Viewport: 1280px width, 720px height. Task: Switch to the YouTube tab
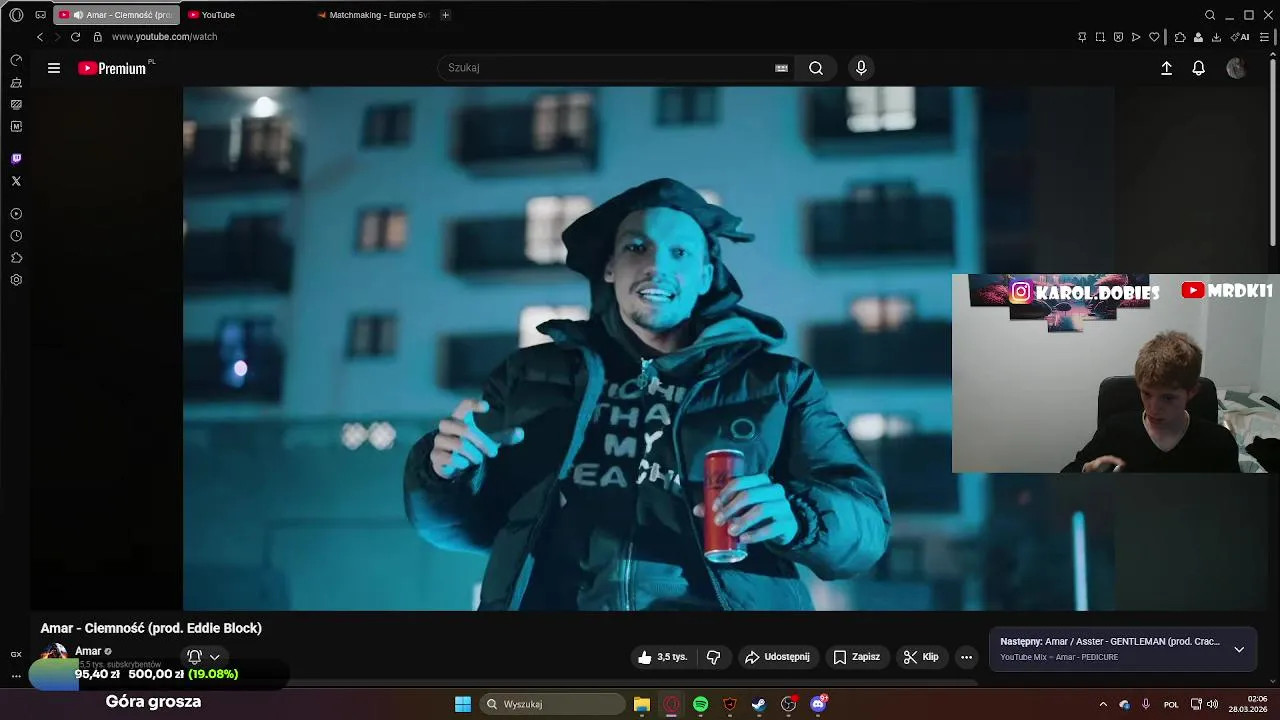245,15
